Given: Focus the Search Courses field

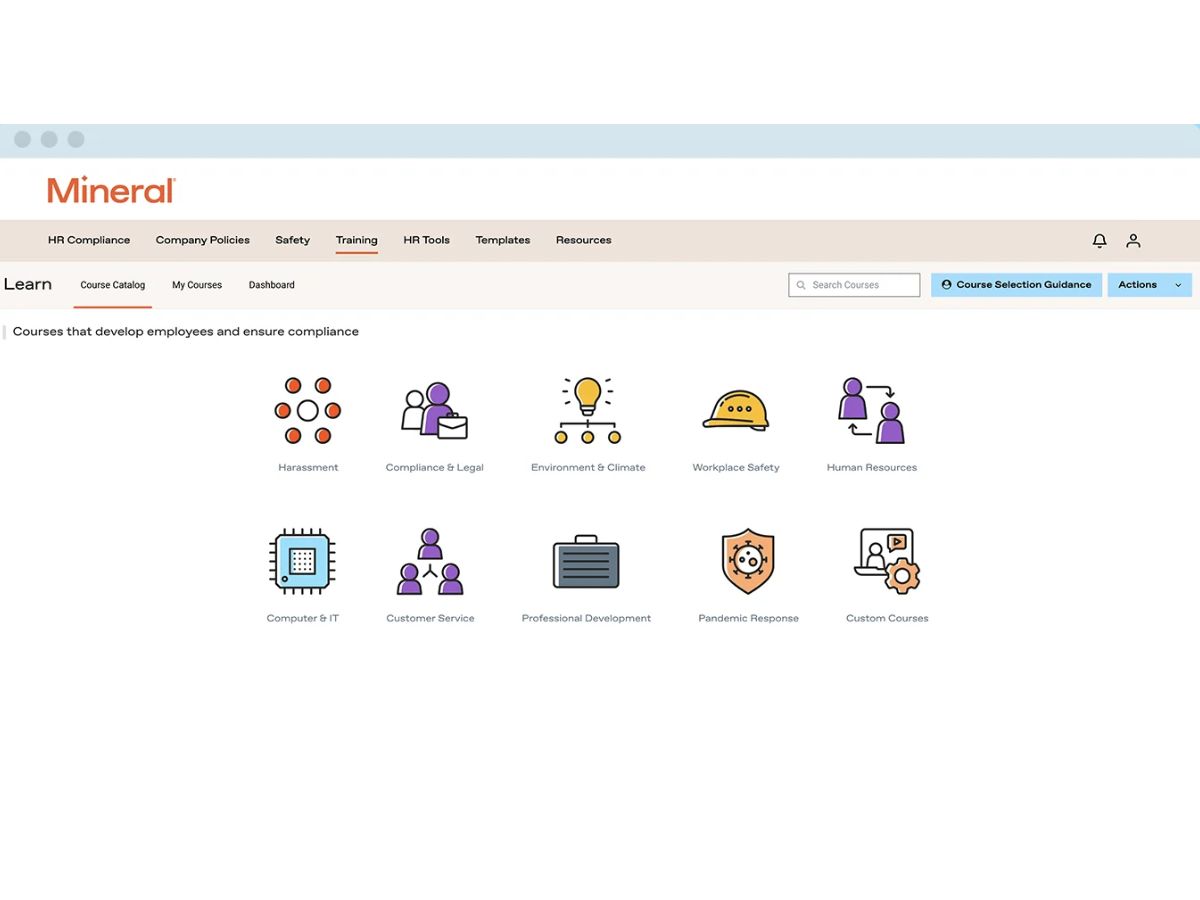Looking at the screenshot, I should pyautogui.click(x=854, y=285).
